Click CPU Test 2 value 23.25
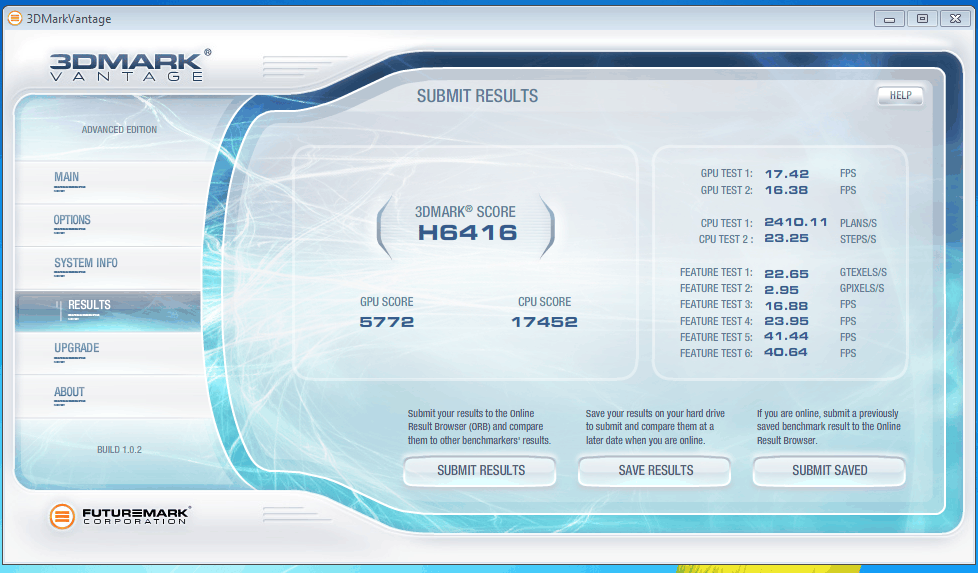Viewport: 978px width, 573px height. click(786, 238)
